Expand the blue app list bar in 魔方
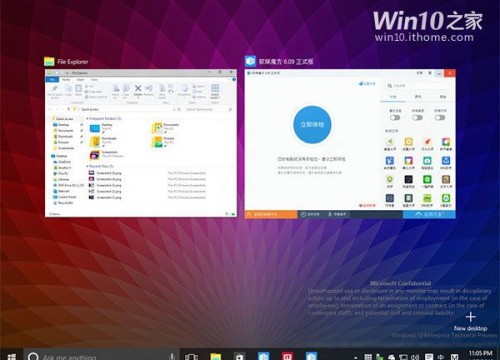 [429, 214]
